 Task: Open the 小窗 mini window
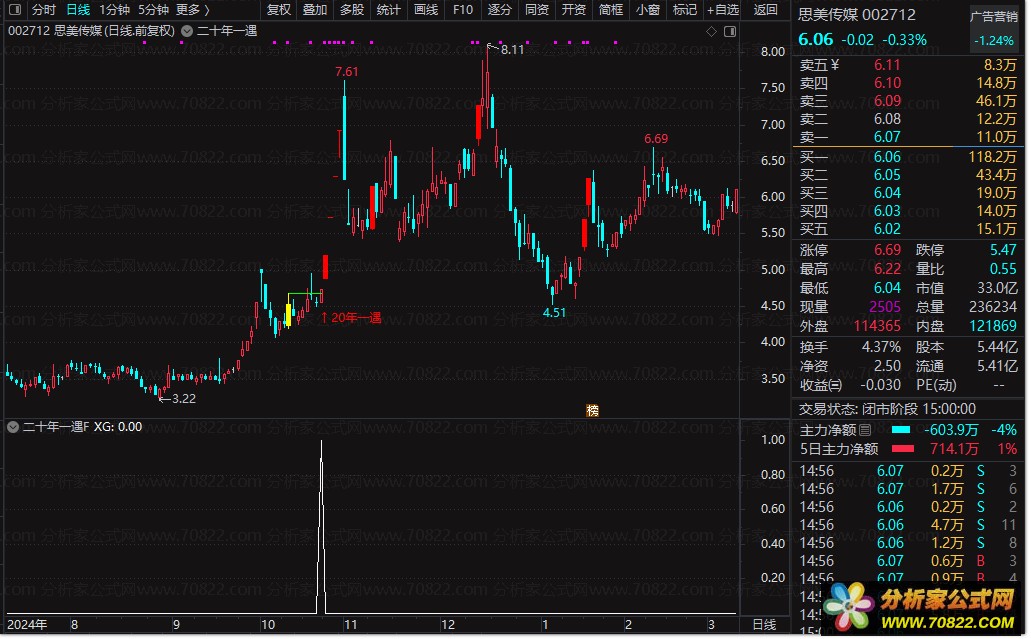(x=648, y=10)
